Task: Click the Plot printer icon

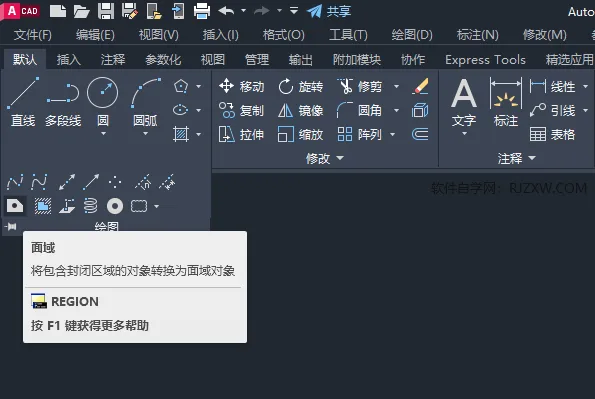Action: click(x=202, y=11)
